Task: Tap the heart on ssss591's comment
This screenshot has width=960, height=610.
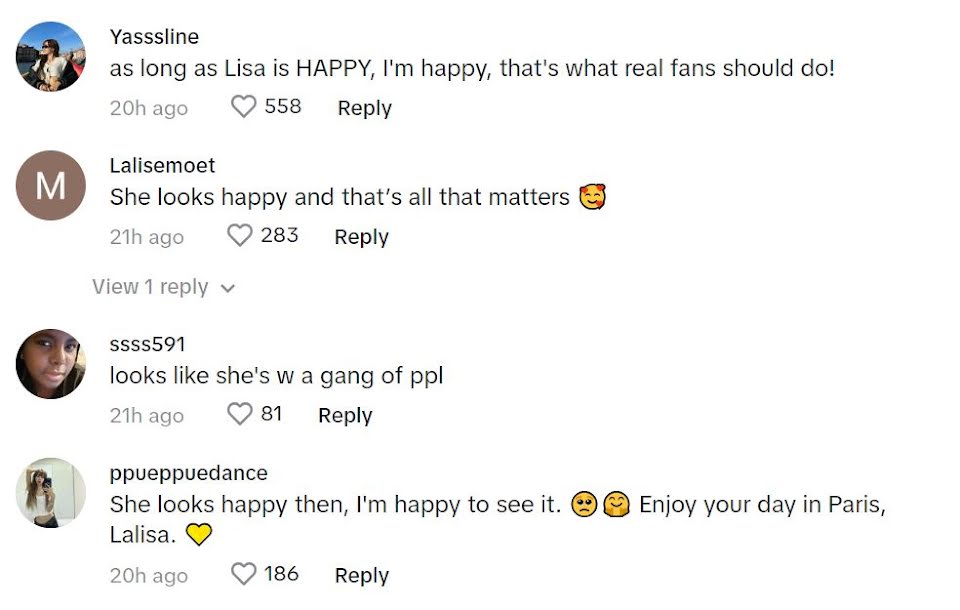Action: (x=240, y=414)
